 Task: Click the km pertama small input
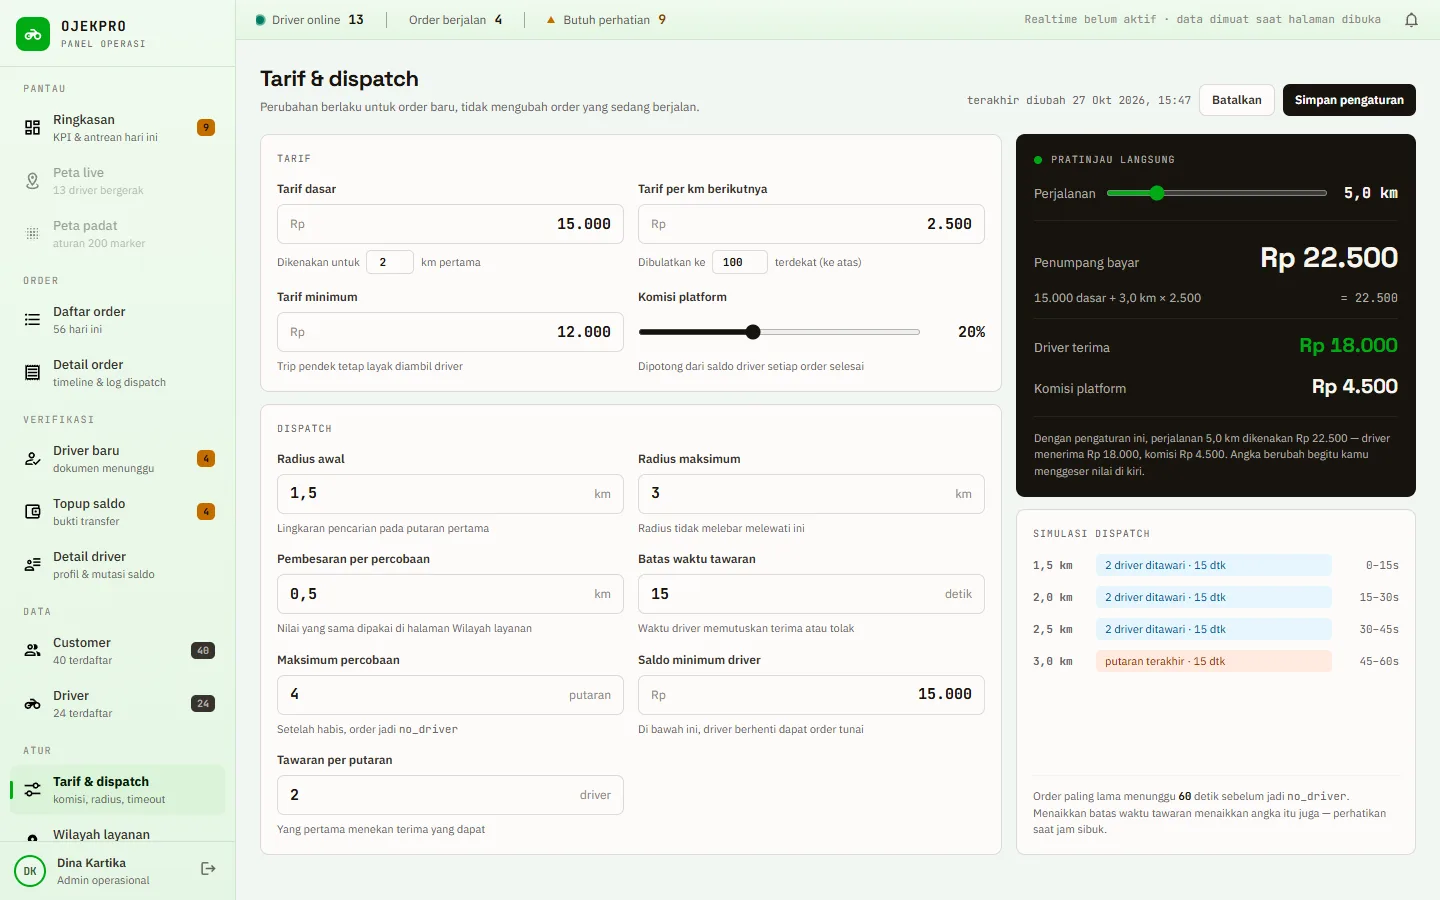coord(390,262)
